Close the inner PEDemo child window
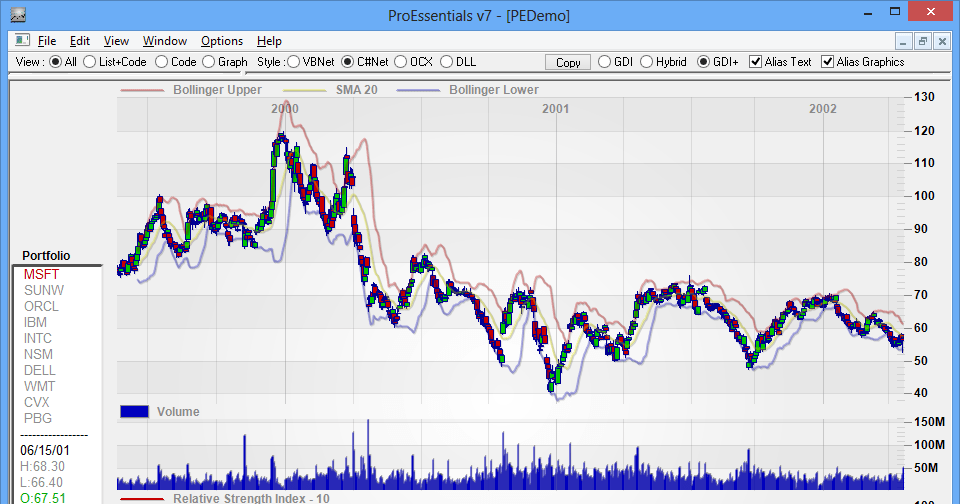 [941, 41]
